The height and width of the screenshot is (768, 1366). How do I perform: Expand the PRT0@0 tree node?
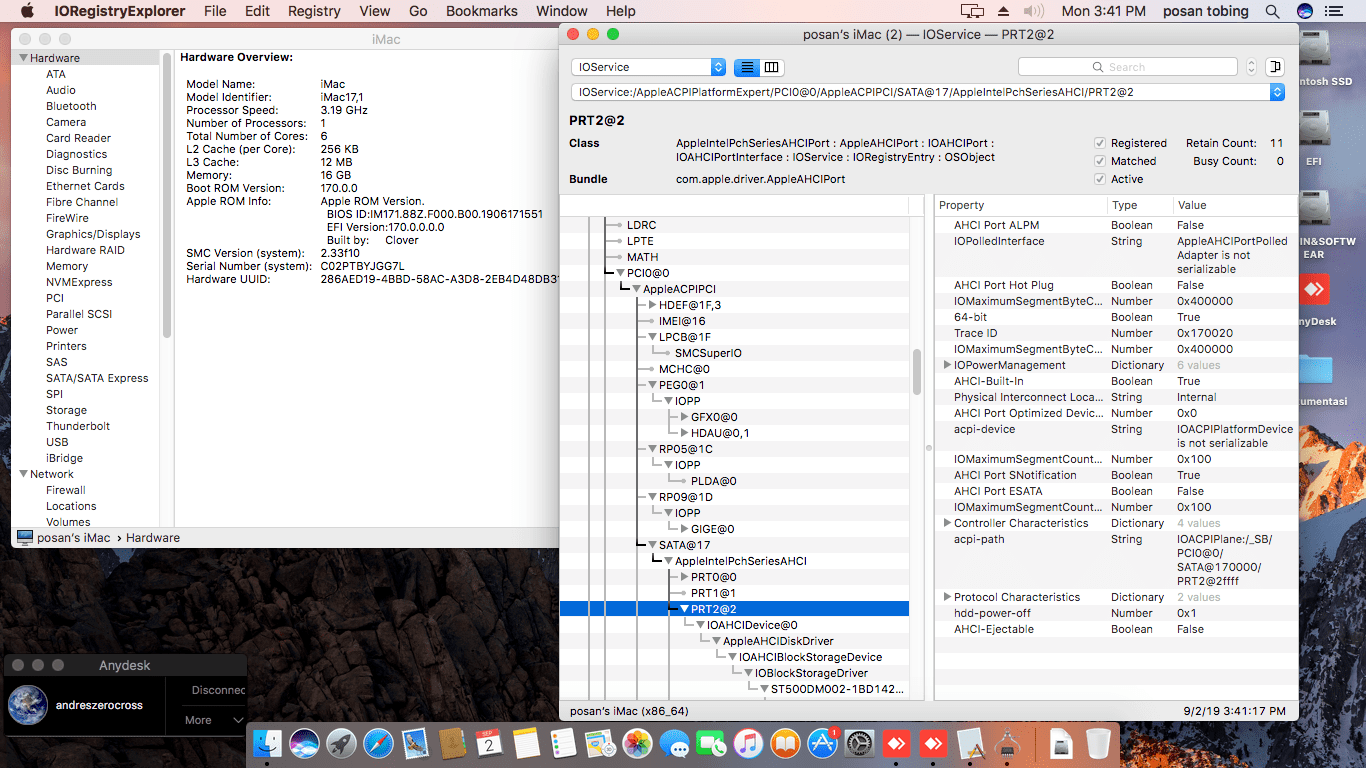pos(684,577)
